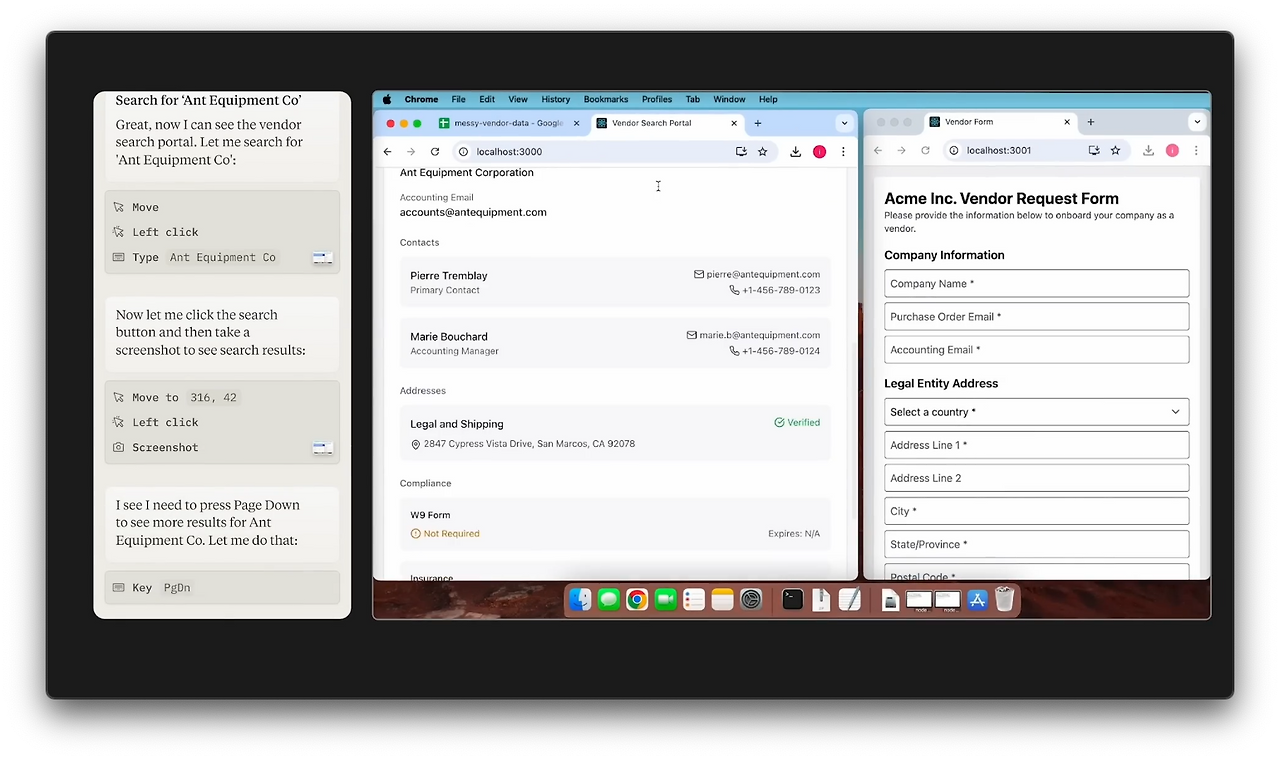Select the Vendor Search Portal tab
The image size is (1280, 760).
tap(666, 123)
